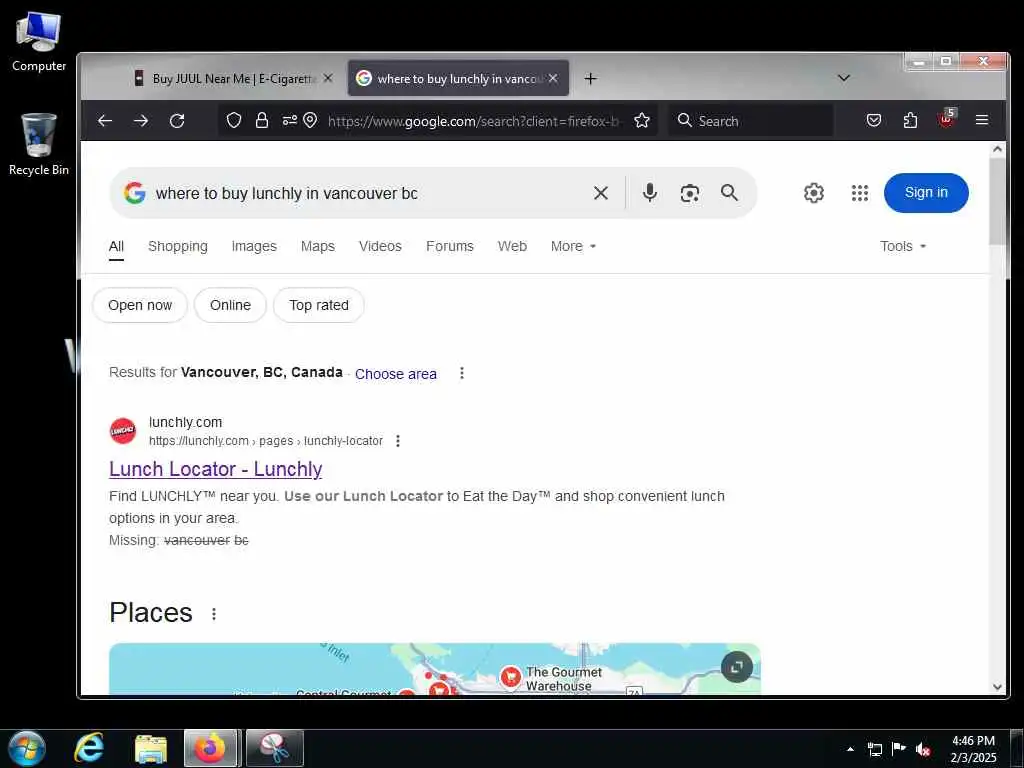1024x768 pixels.
Task: Focus the Firefox Search toolbar box
Action: pyautogui.click(x=751, y=121)
